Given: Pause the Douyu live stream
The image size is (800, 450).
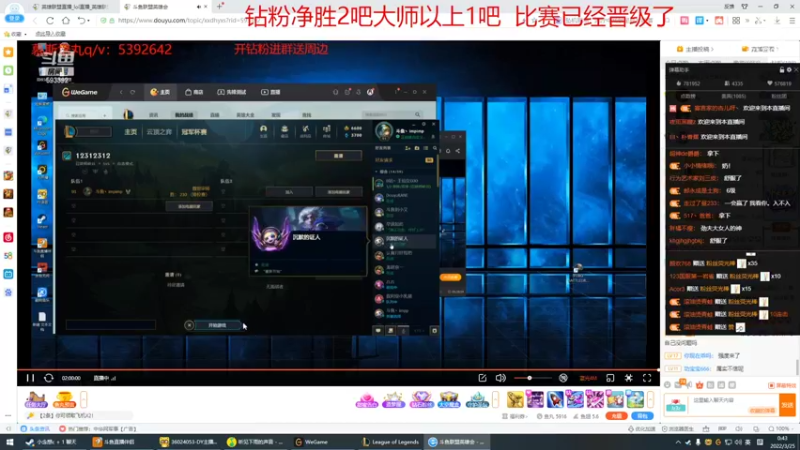Looking at the screenshot, I should (x=30, y=378).
